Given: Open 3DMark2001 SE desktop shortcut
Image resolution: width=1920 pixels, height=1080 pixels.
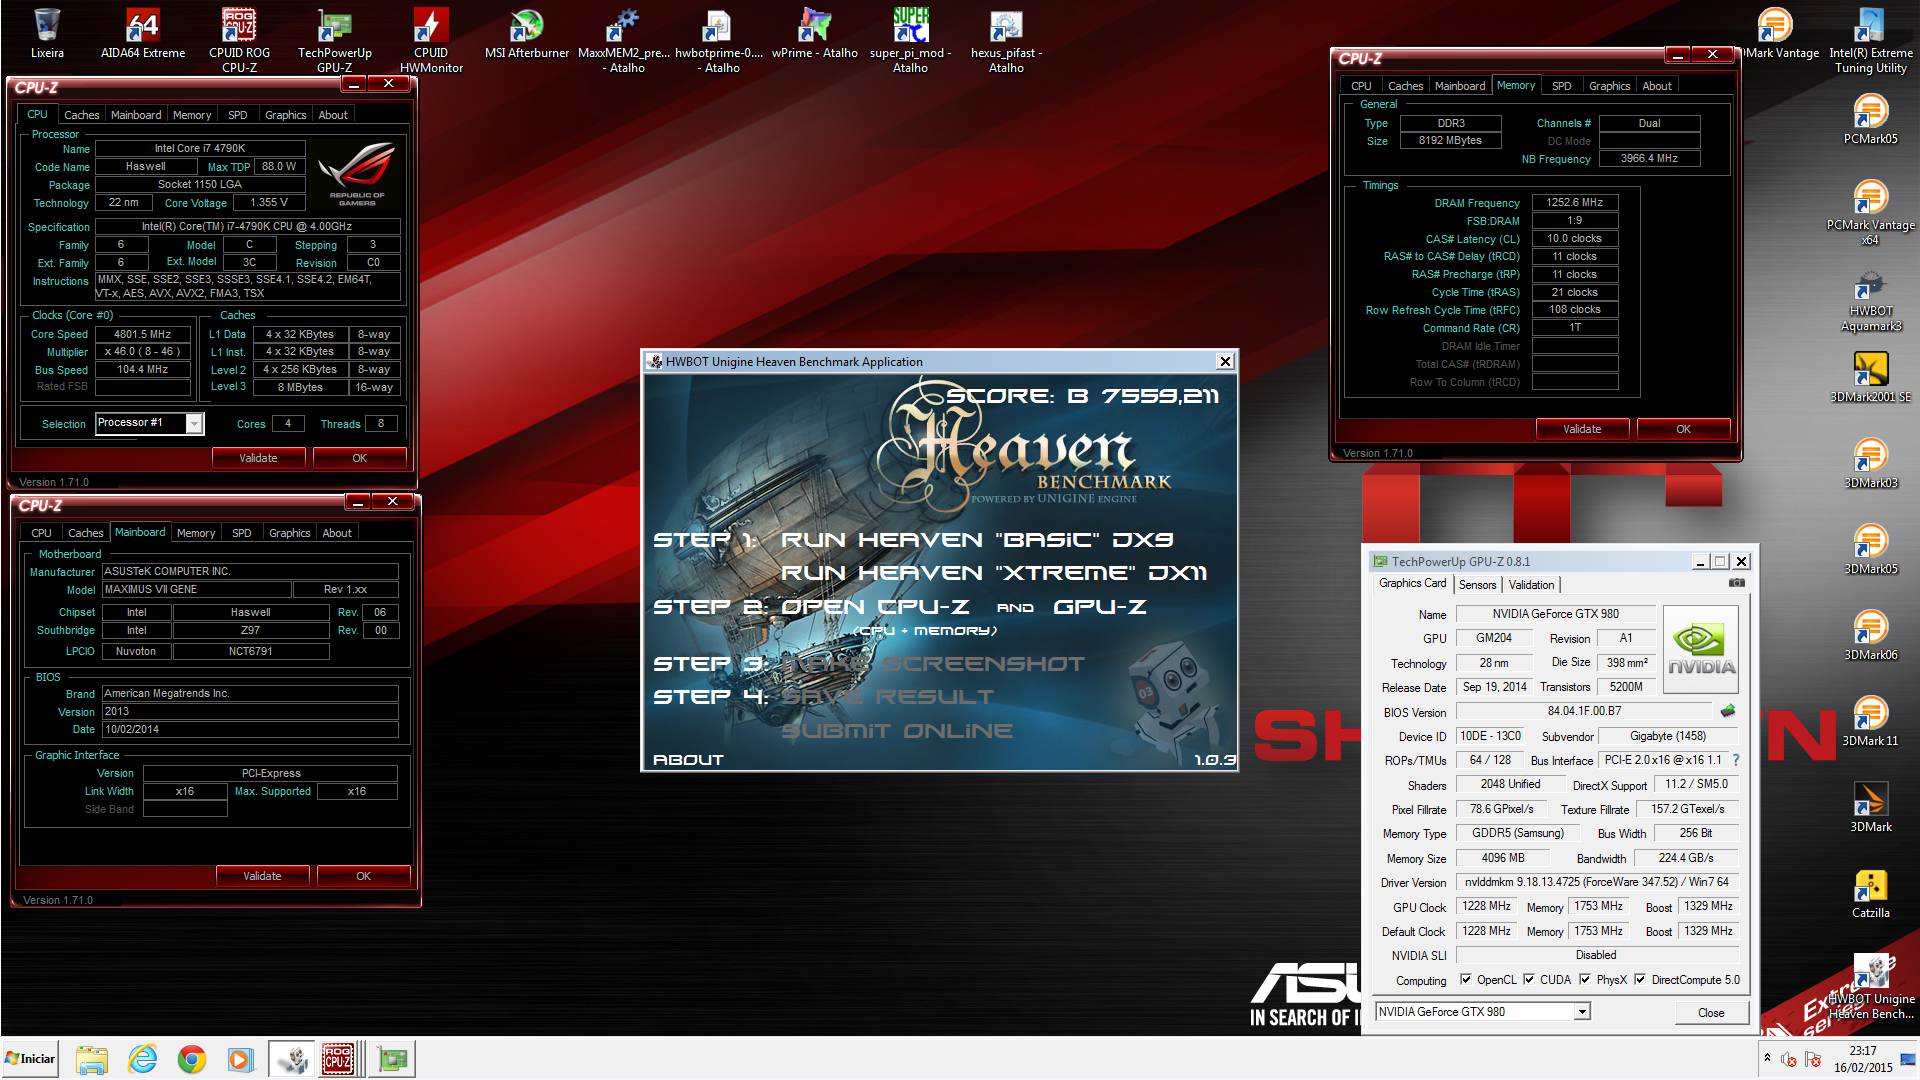Looking at the screenshot, I should tap(1870, 378).
